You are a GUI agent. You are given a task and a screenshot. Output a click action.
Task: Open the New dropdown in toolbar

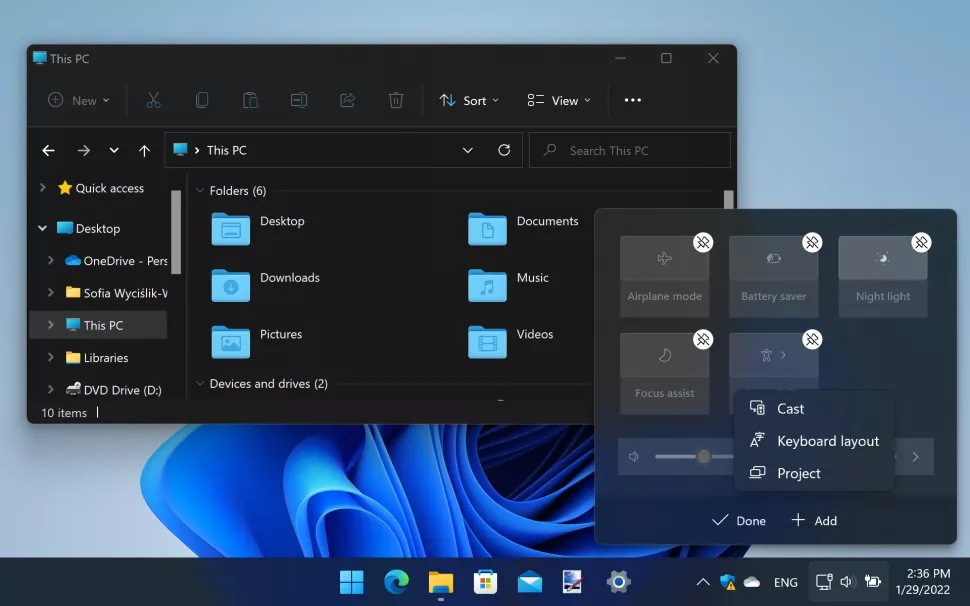click(79, 100)
